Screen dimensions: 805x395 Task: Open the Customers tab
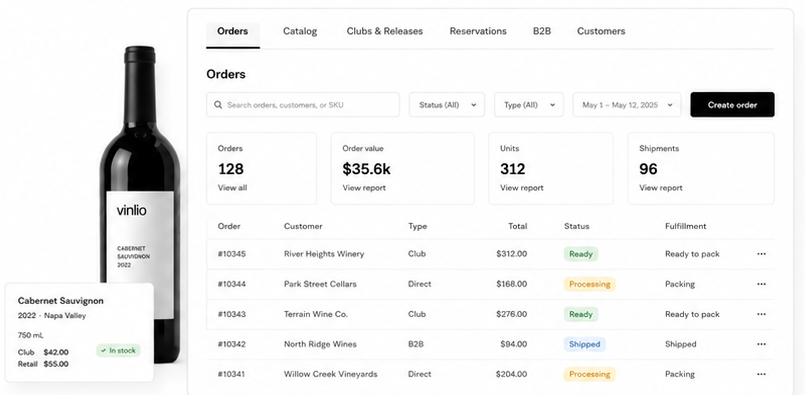[601, 31]
